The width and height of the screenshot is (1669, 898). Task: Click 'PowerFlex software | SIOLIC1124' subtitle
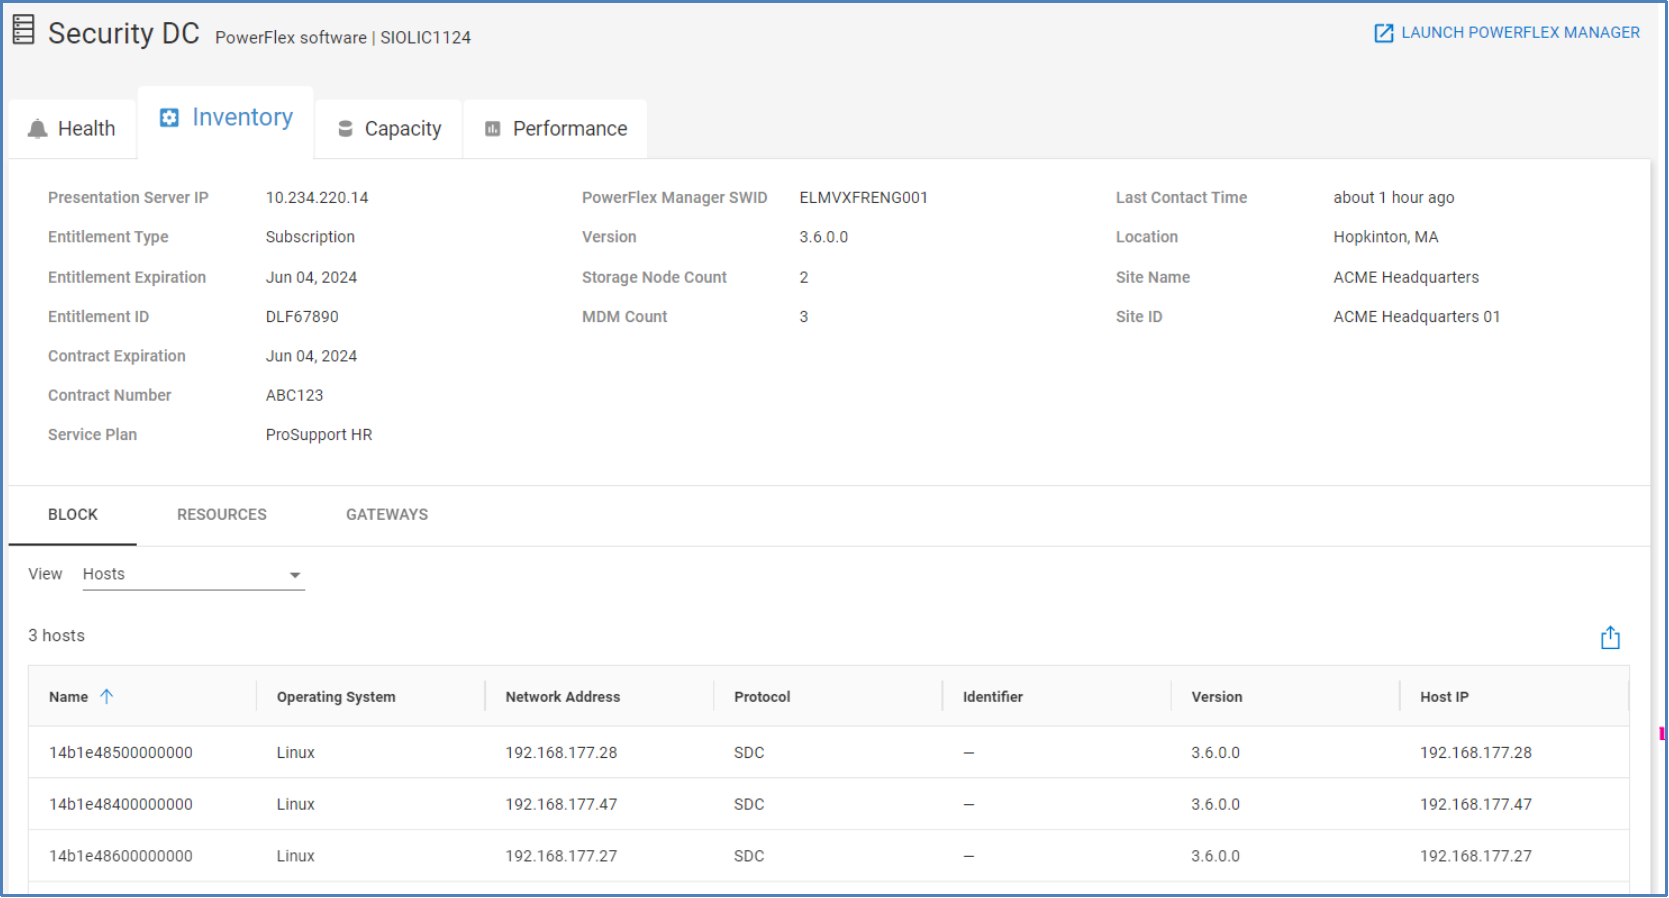pos(343,38)
